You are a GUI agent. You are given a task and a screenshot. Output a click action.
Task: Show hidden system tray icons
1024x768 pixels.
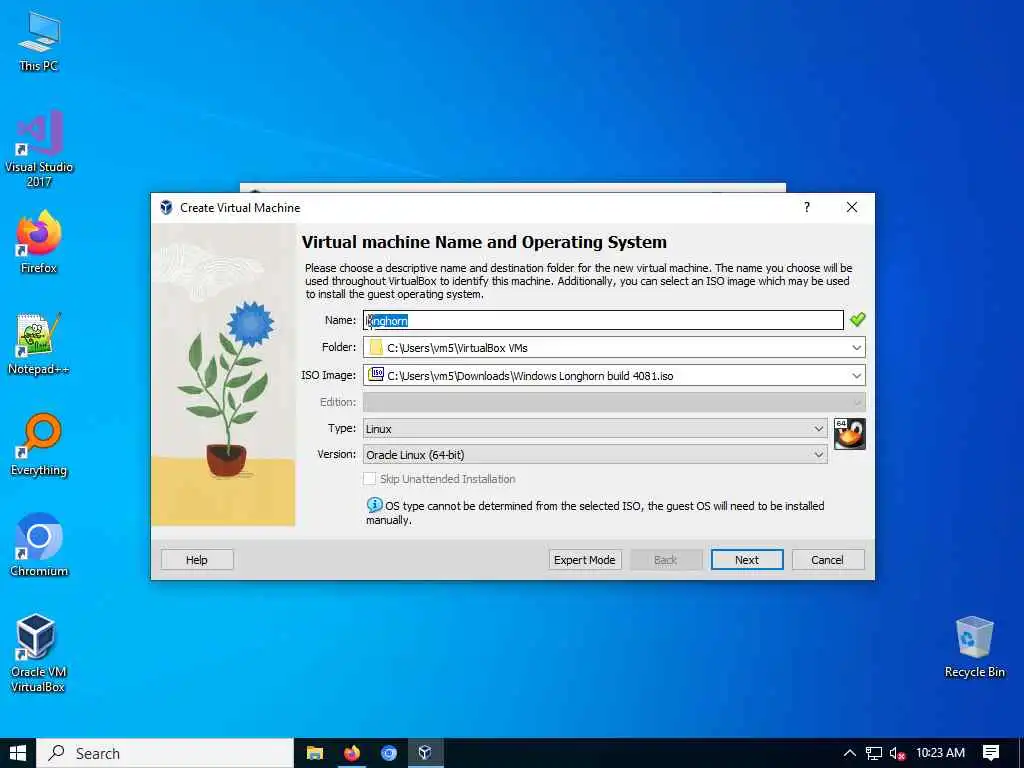849,753
